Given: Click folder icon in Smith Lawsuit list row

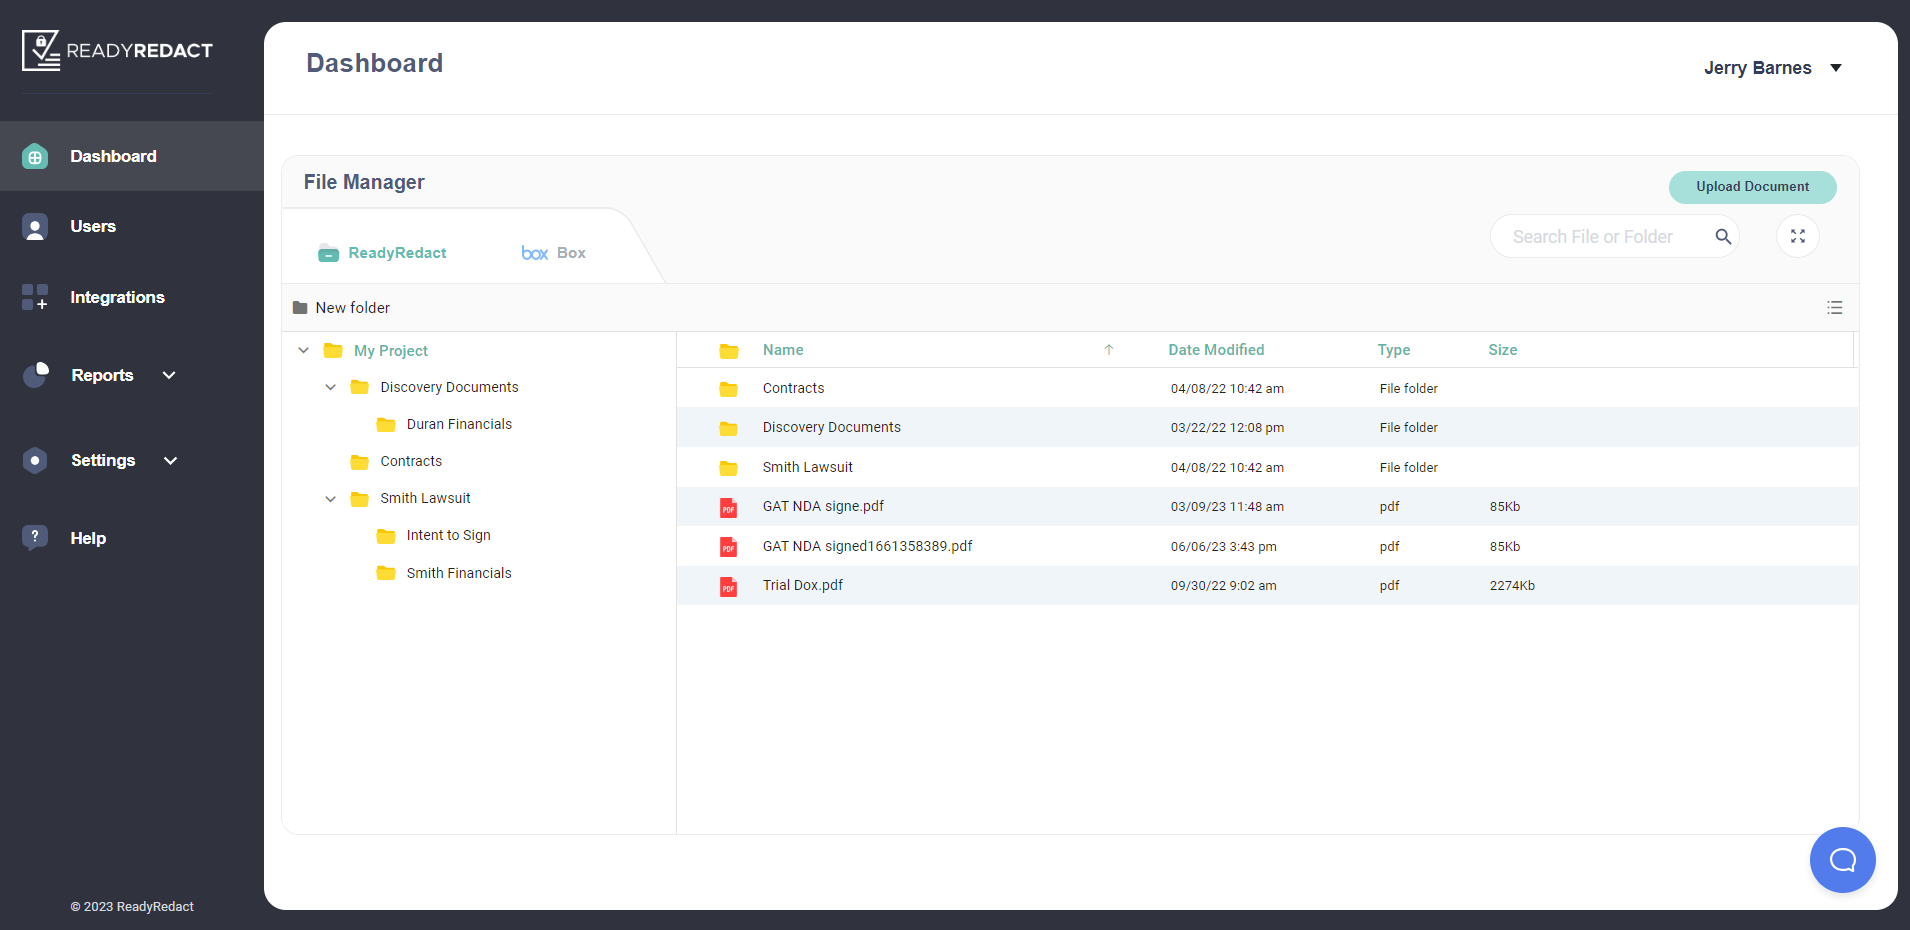Looking at the screenshot, I should click(729, 468).
